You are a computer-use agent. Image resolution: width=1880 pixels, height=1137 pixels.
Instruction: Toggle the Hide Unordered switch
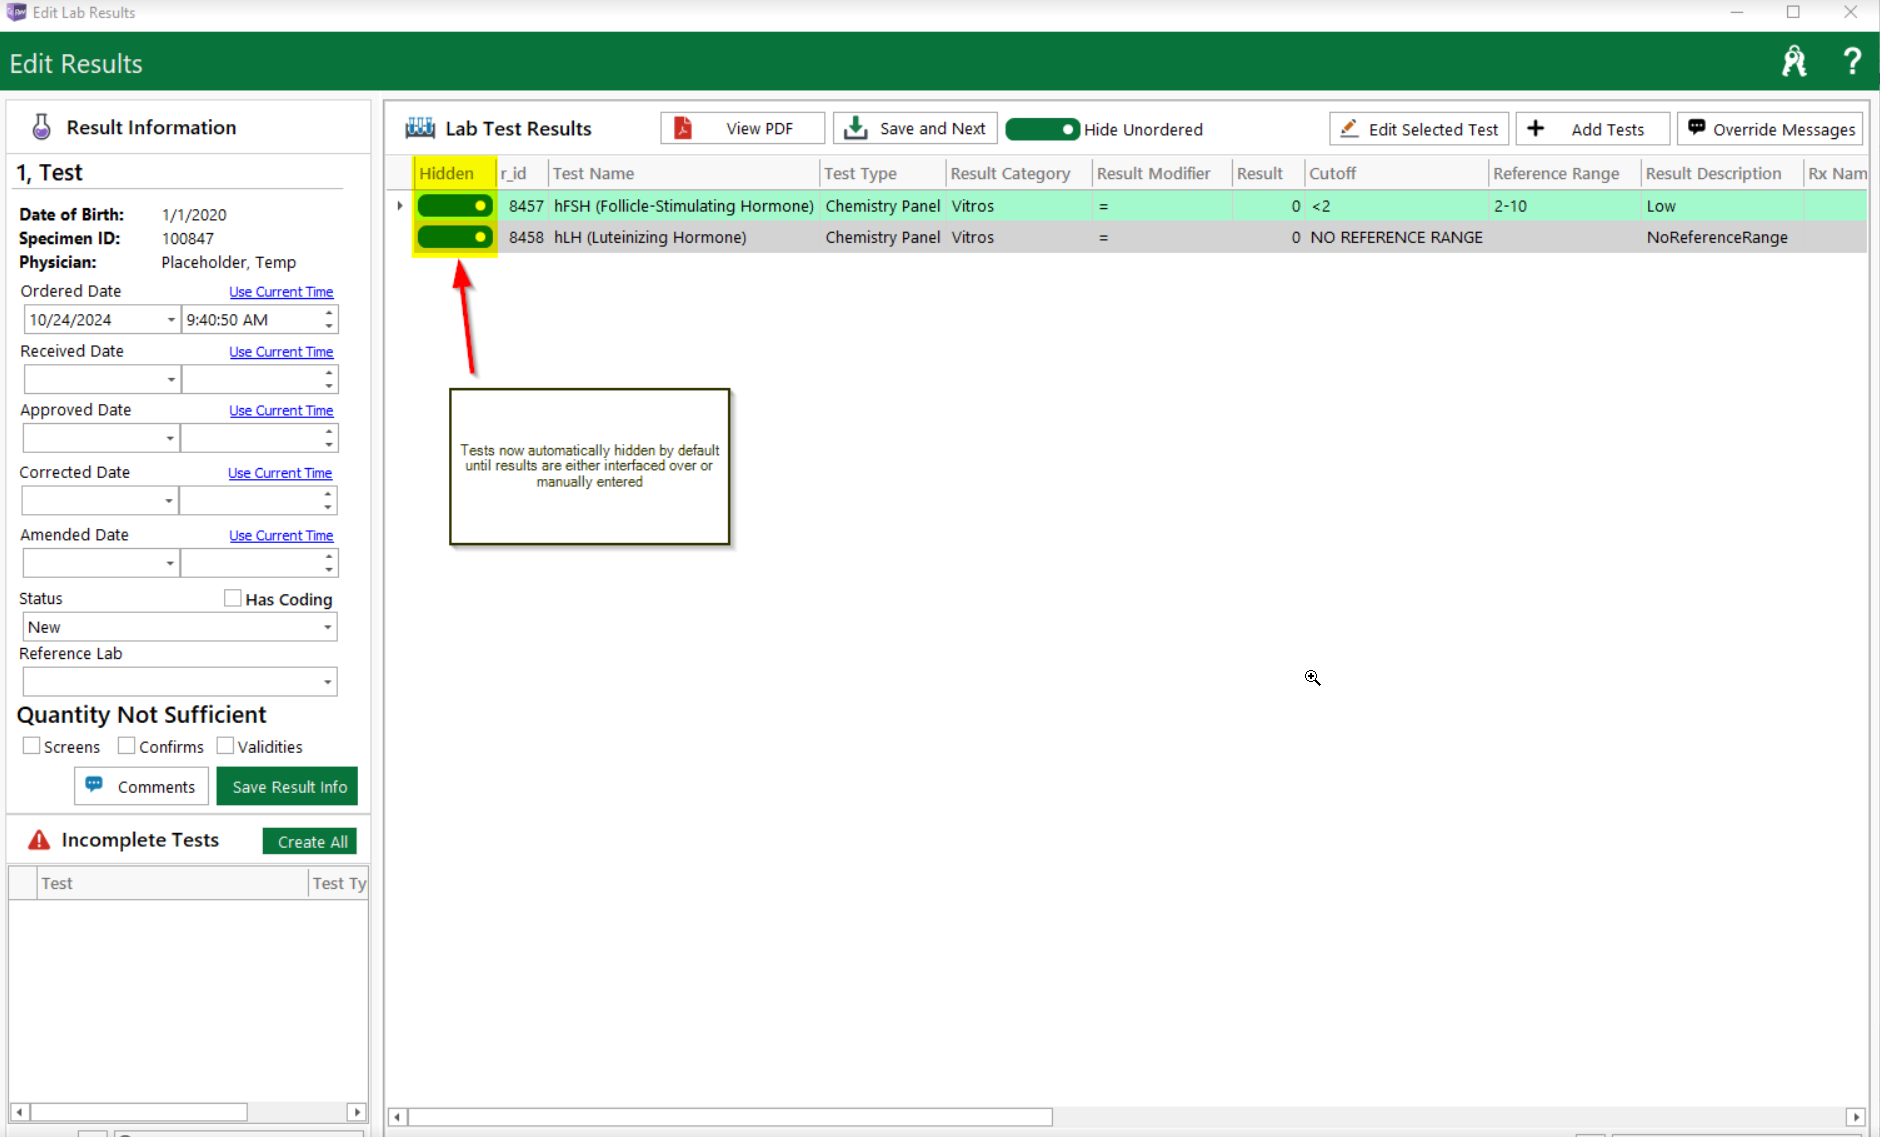tap(1042, 129)
